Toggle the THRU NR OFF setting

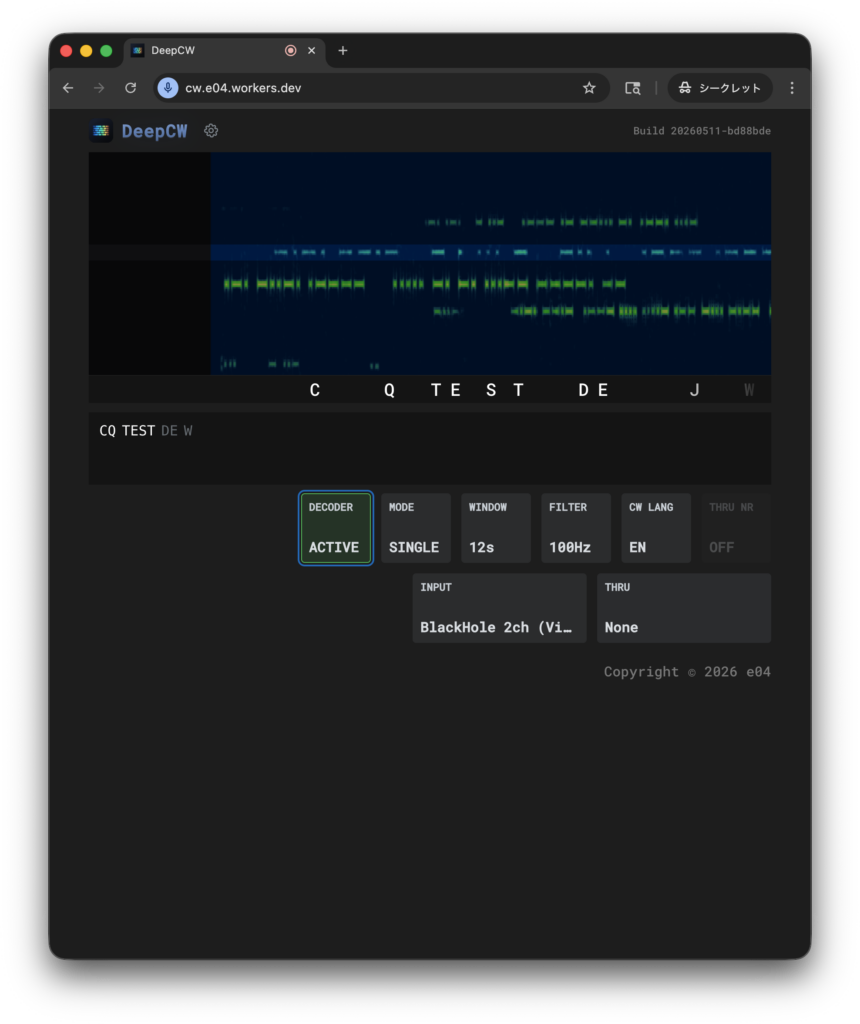point(736,528)
